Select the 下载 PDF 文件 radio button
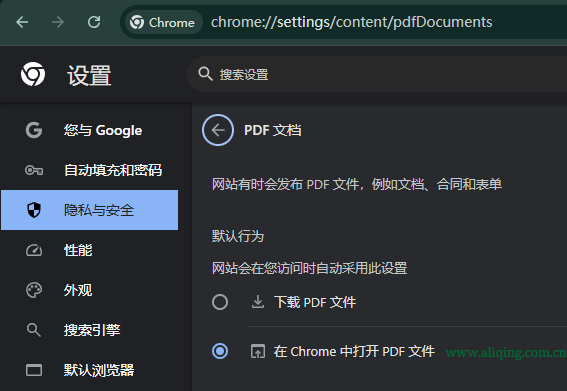 pos(220,302)
